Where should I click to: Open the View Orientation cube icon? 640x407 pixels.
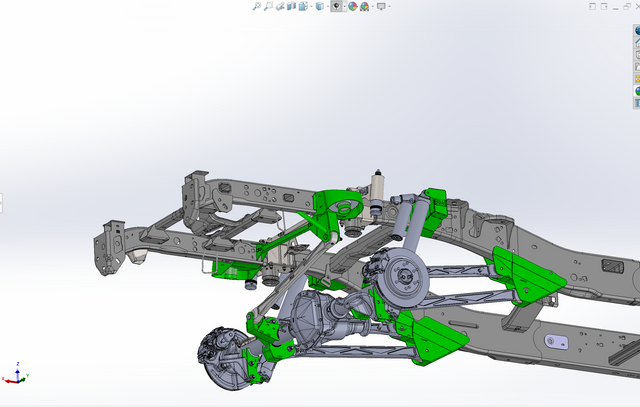point(303,6)
